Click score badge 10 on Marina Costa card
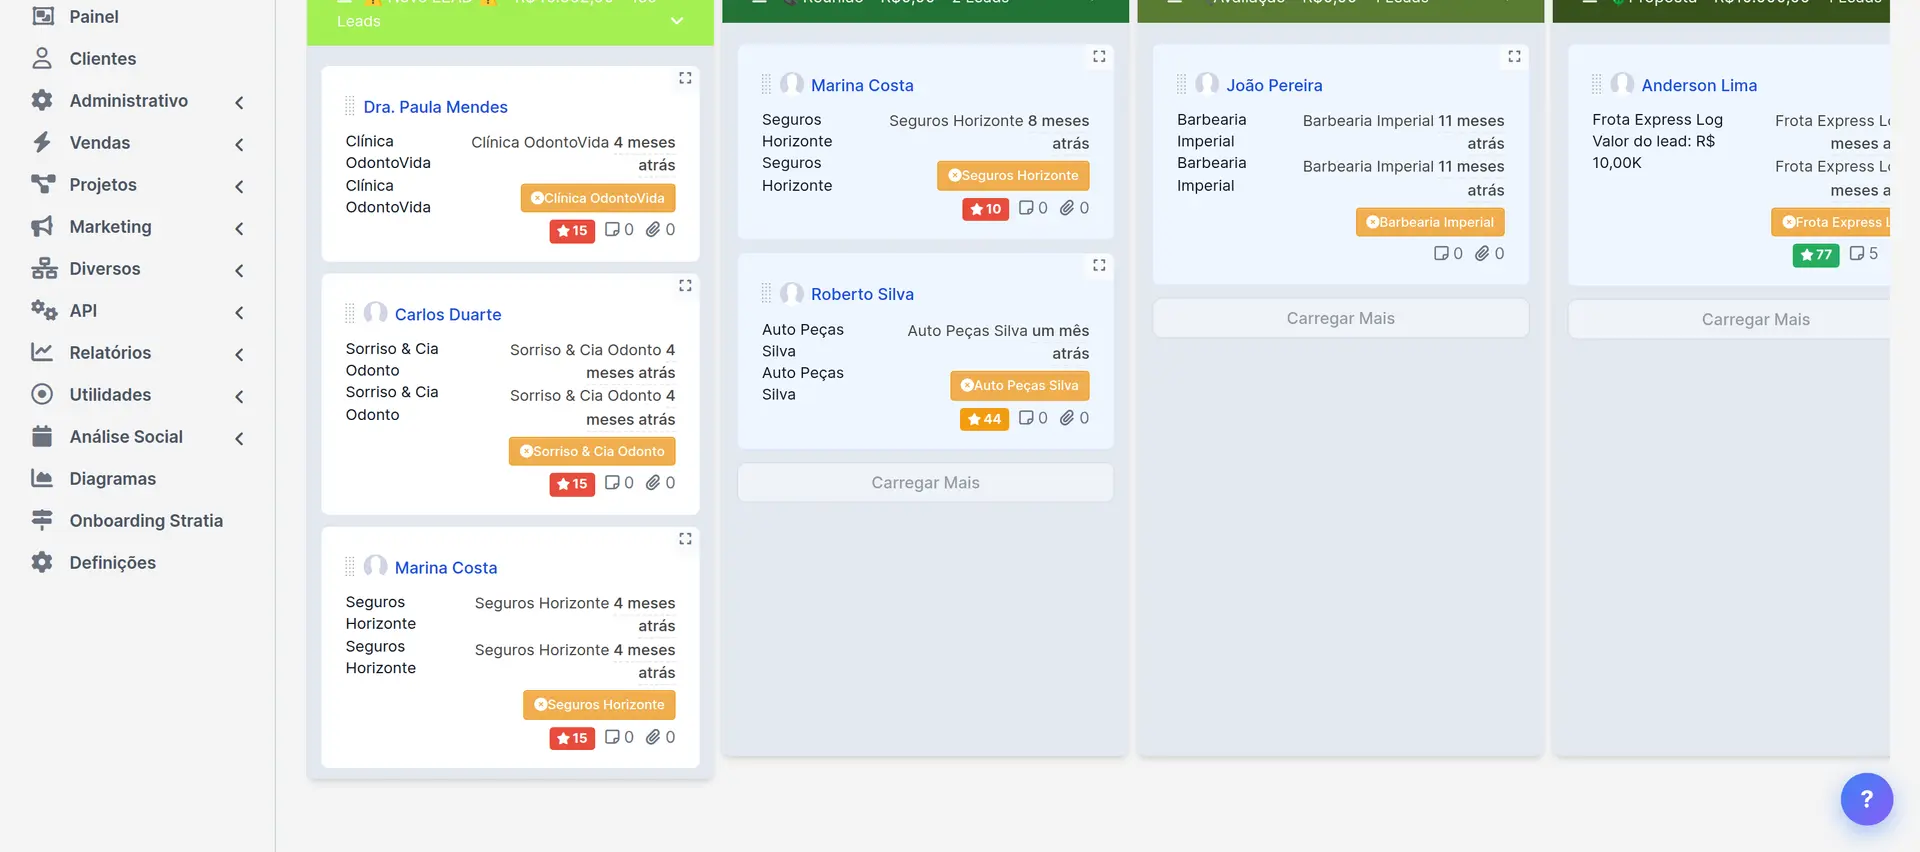The image size is (1920, 852). (985, 209)
